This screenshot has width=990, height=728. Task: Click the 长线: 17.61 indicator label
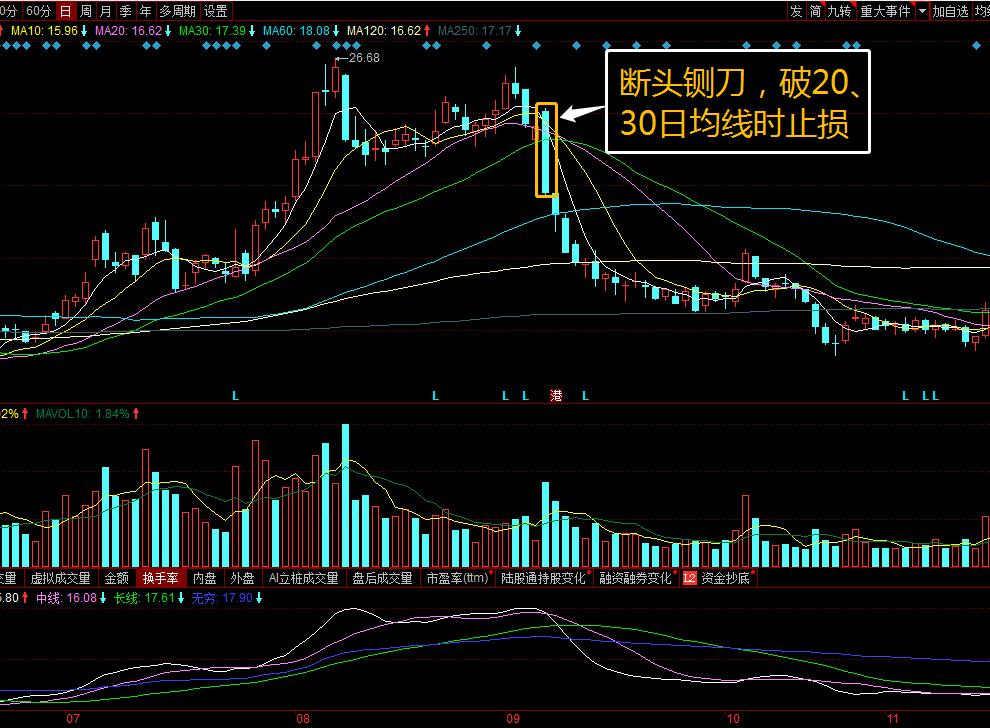pyautogui.click(x=144, y=597)
